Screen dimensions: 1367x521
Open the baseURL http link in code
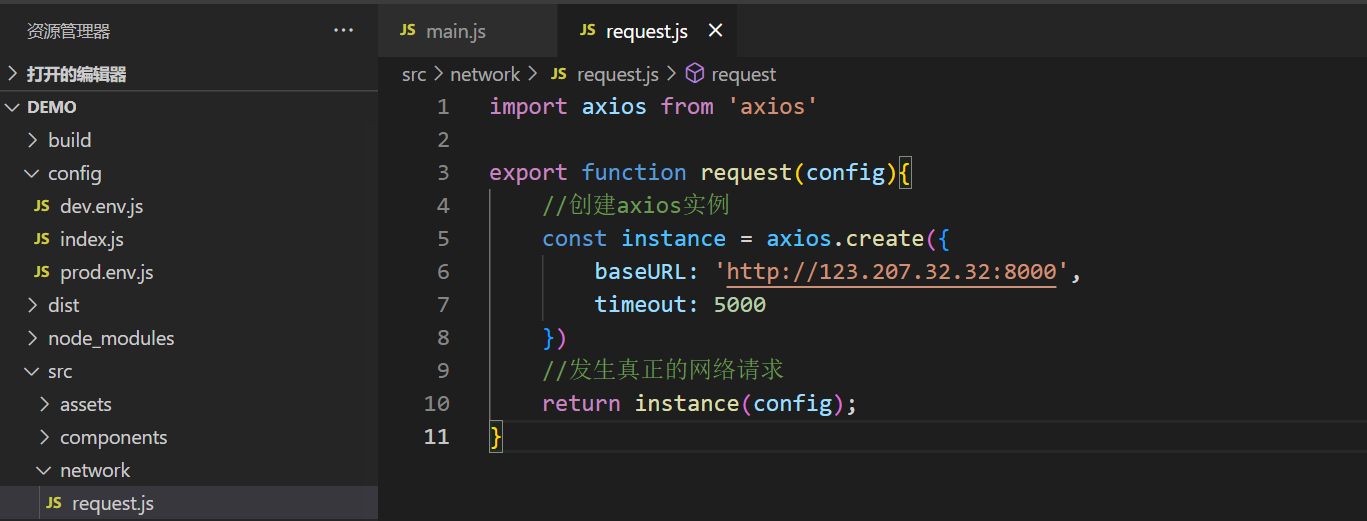pyautogui.click(x=891, y=272)
